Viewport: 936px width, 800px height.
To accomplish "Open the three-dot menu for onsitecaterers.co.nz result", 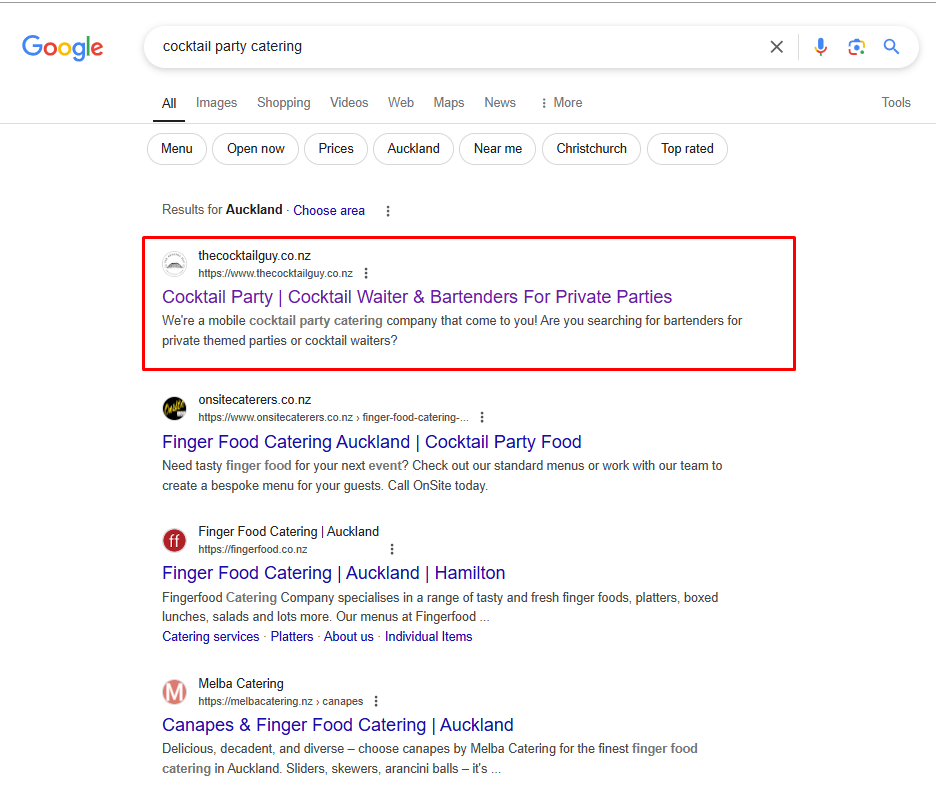I will pos(482,417).
